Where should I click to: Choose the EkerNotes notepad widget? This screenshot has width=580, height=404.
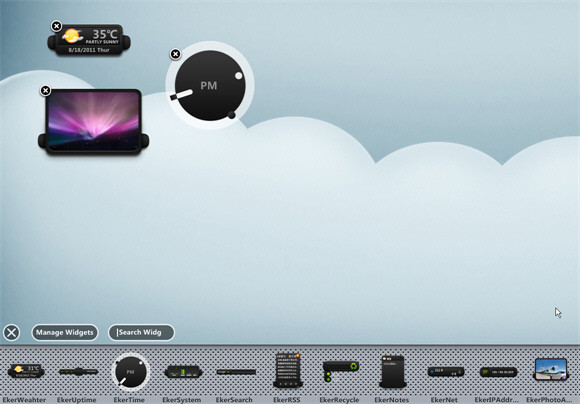coord(392,371)
